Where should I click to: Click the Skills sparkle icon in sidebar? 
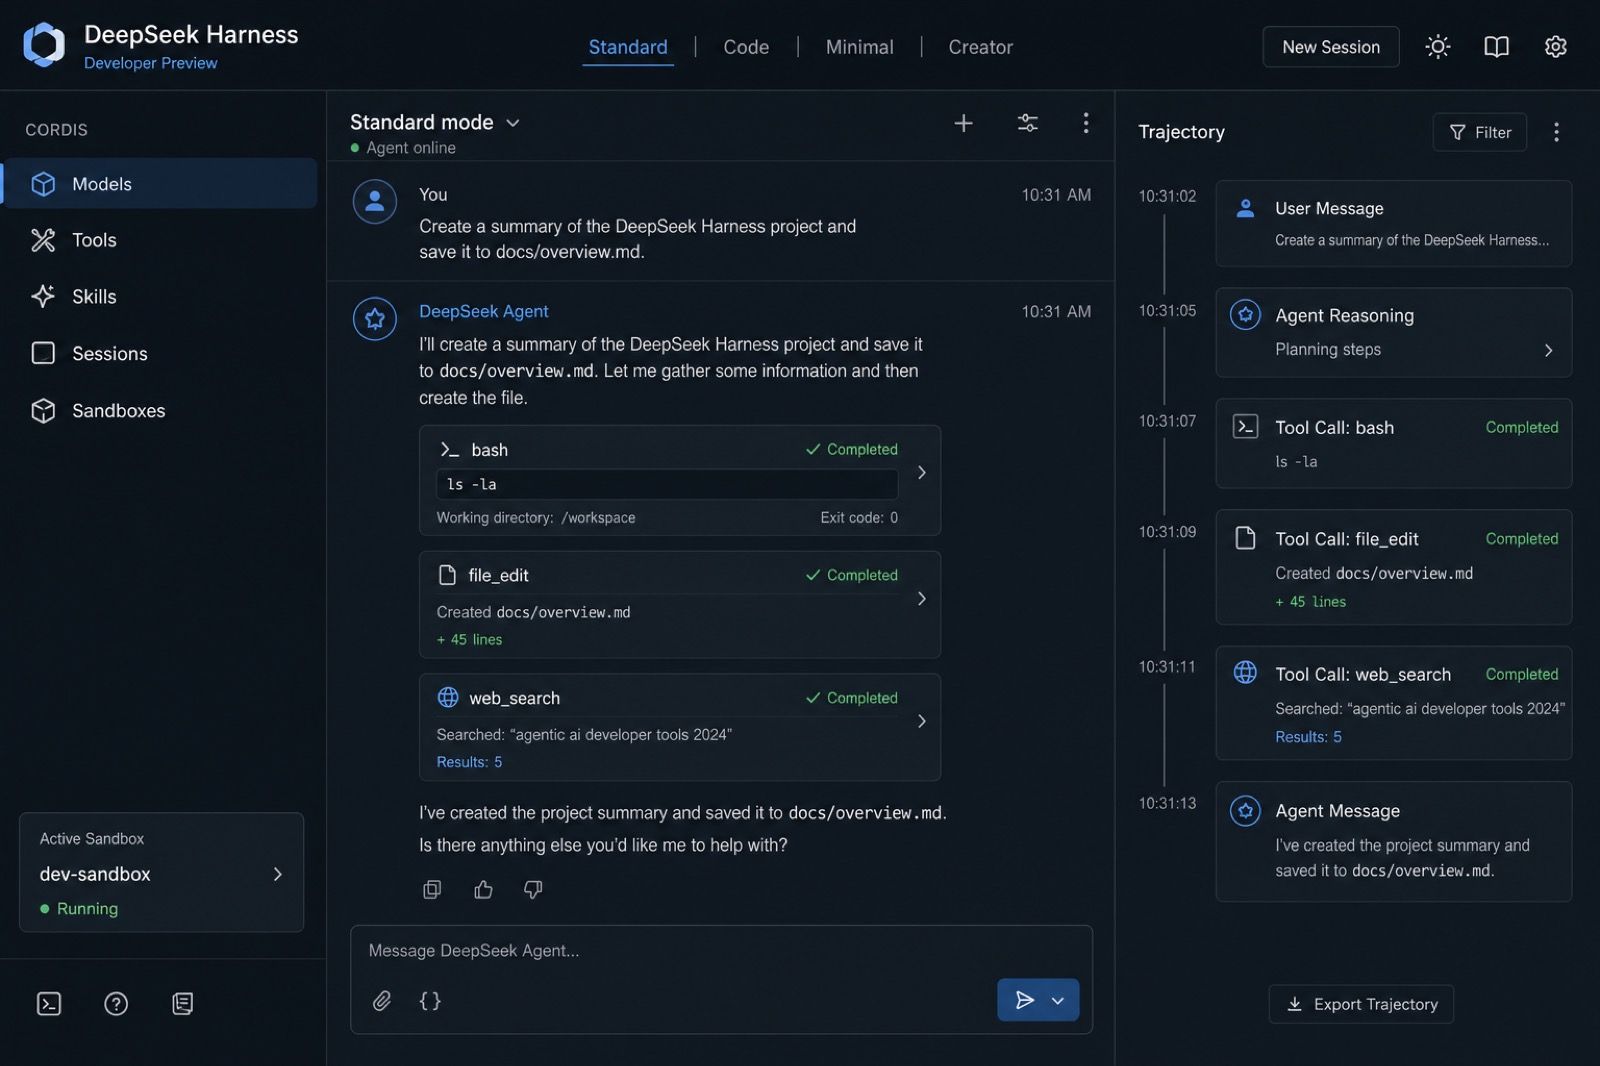pos(43,296)
